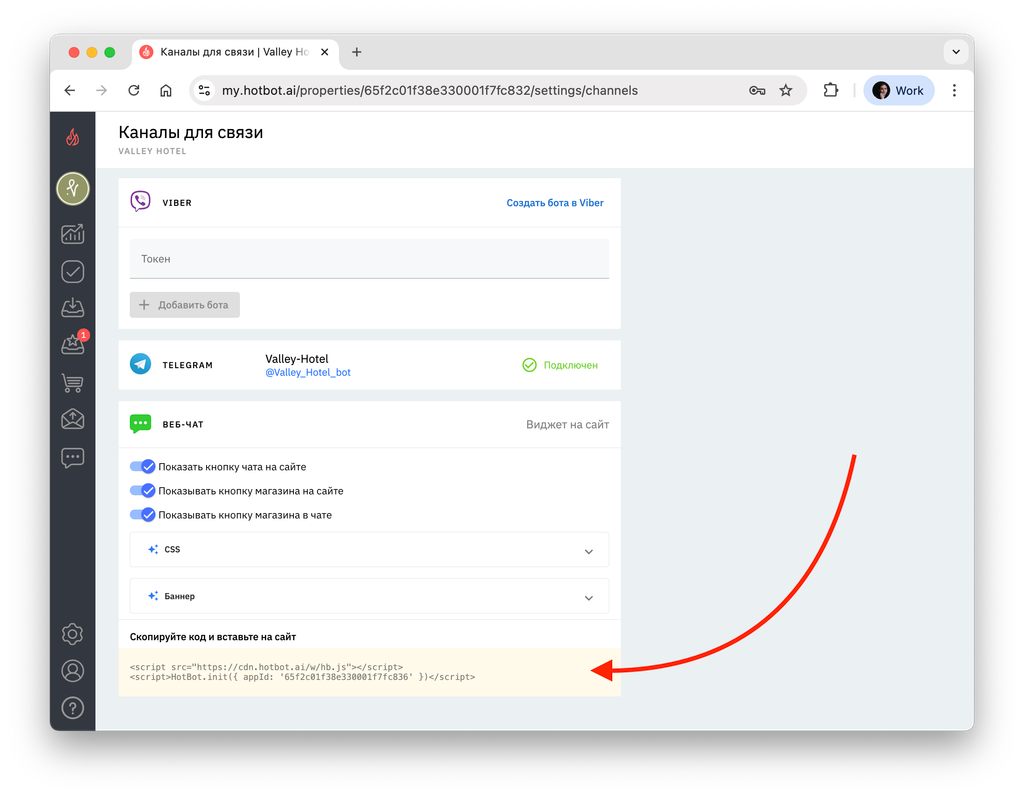This screenshot has width=1024, height=797.
Task: Open the @Valley_Hotel_bot link
Action: point(308,372)
